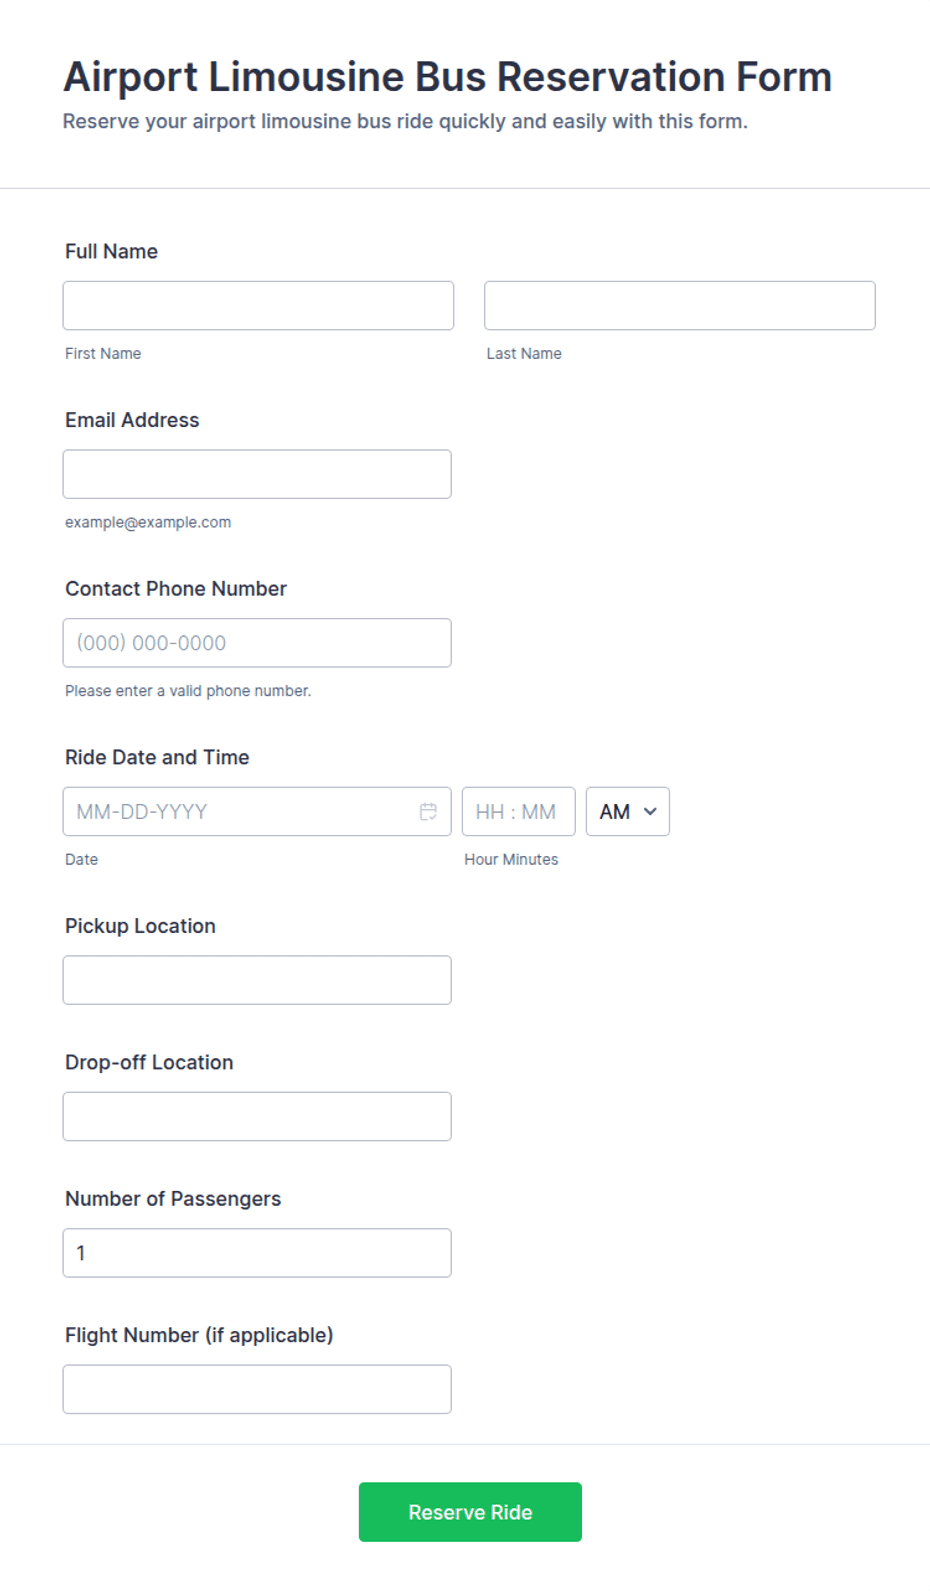Click the Email Address label
Screen dimensions: 930x1591
(x=132, y=420)
